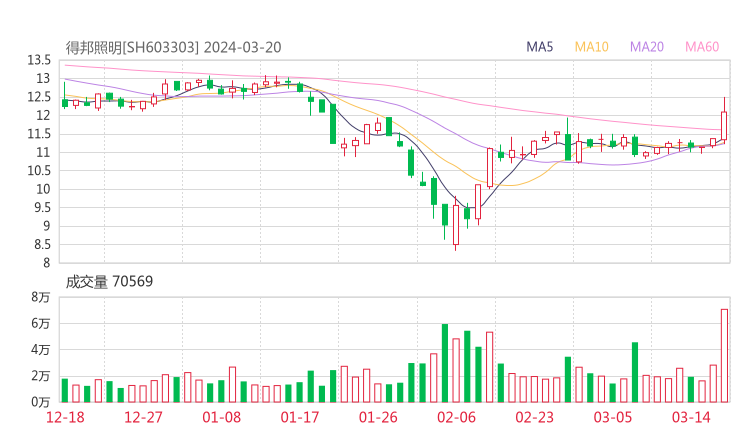Click the 6万 volume axis label

coord(41,323)
